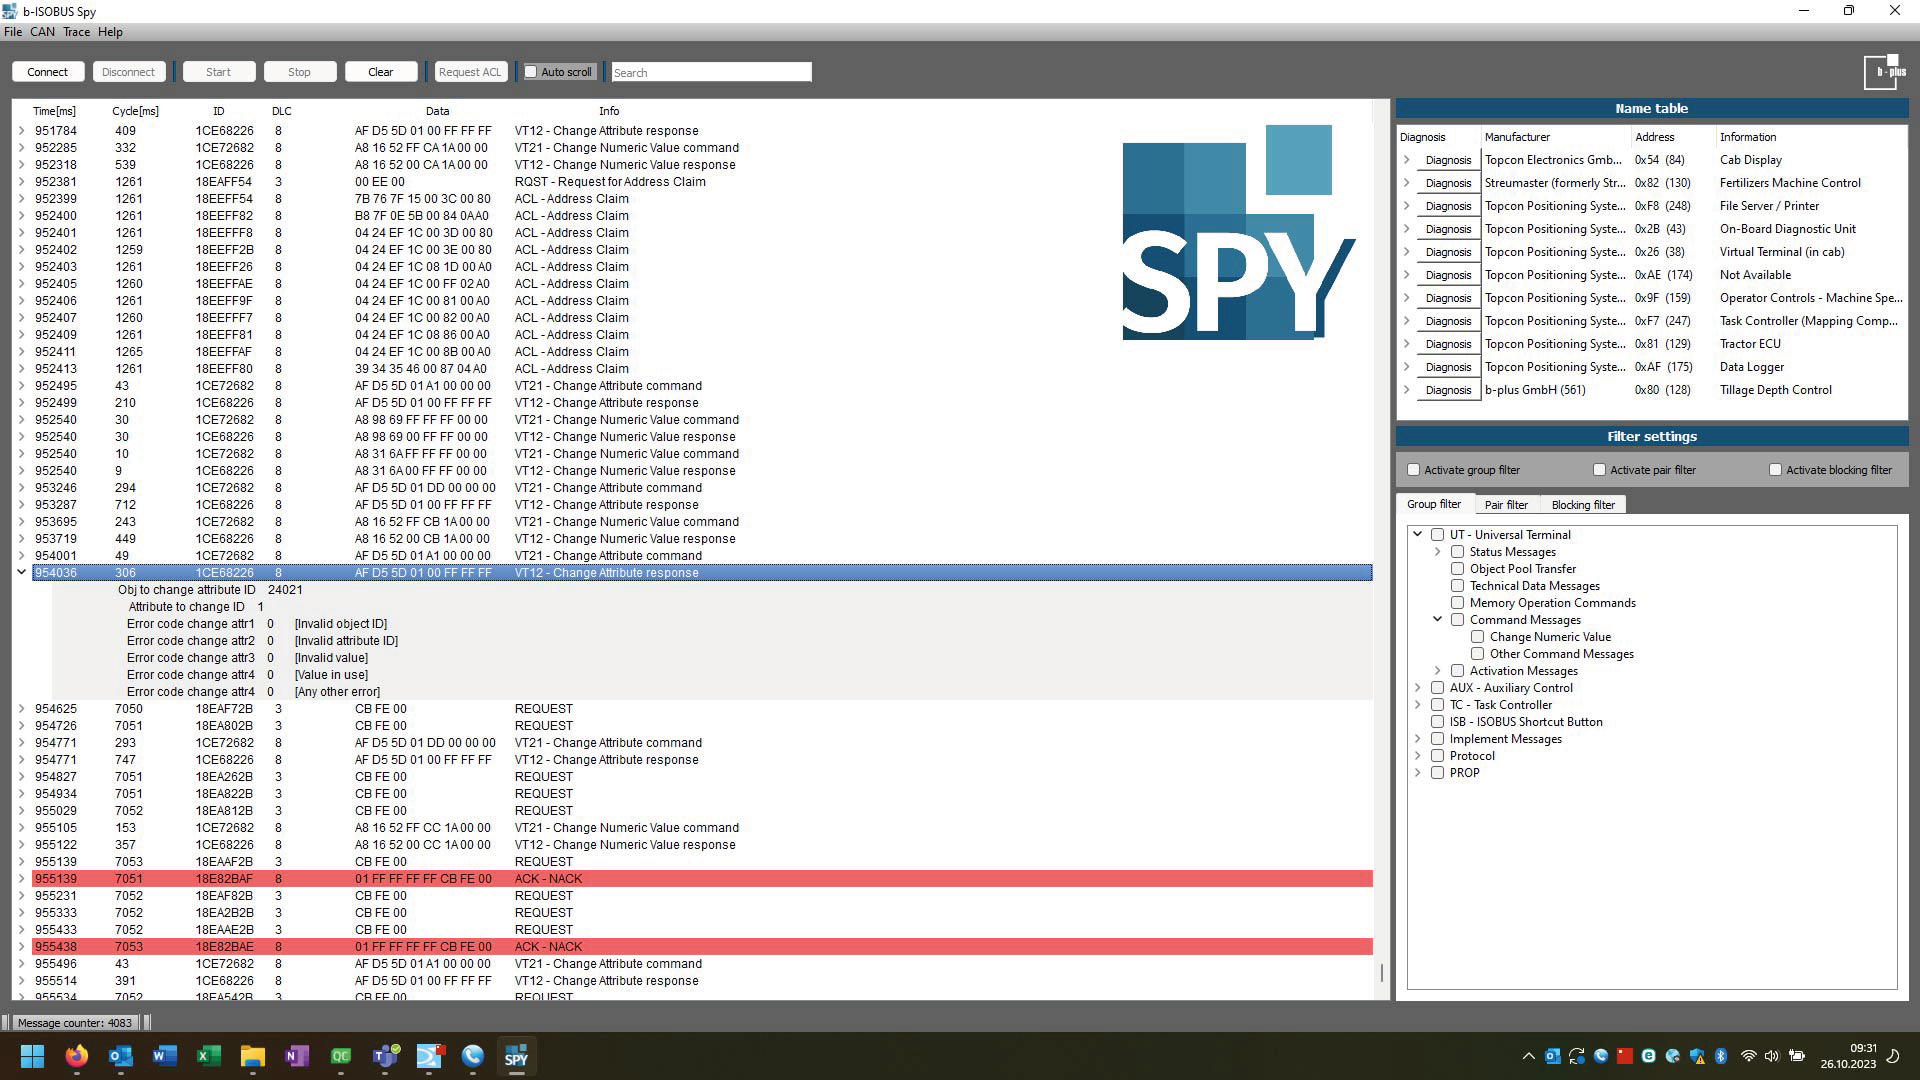Open the Help menu
The width and height of the screenshot is (1920, 1080).
110,32
